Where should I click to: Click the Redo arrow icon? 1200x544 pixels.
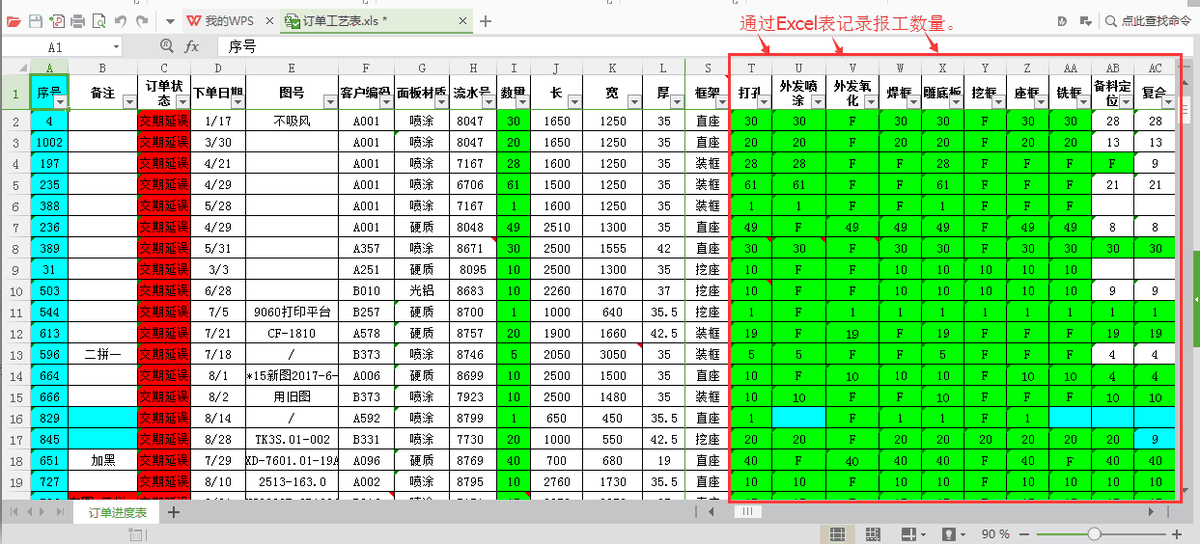point(142,21)
